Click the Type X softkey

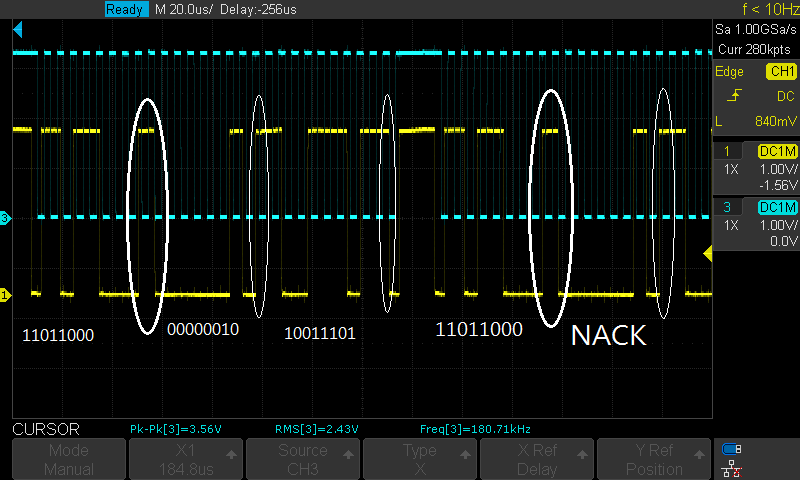pos(420,459)
